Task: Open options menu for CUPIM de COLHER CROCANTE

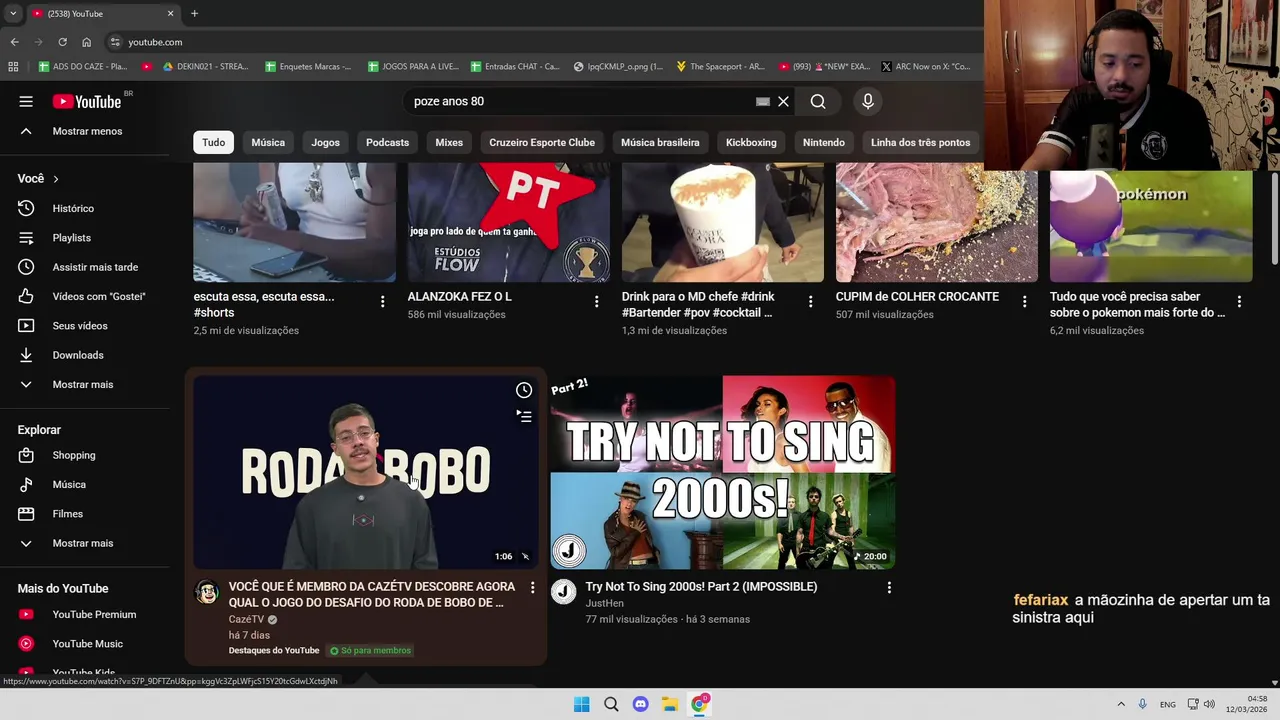Action: pos(1025,301)
